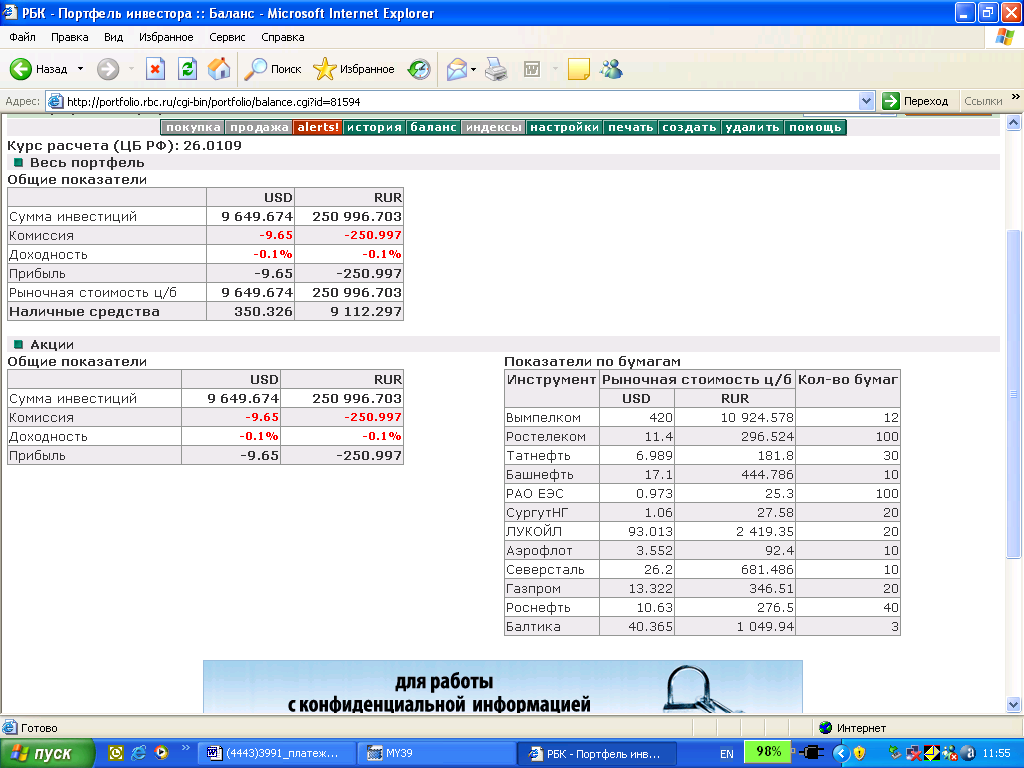Open Edit icon dropdown arrow
The image size is (1024, 768).
coord(555,69)
